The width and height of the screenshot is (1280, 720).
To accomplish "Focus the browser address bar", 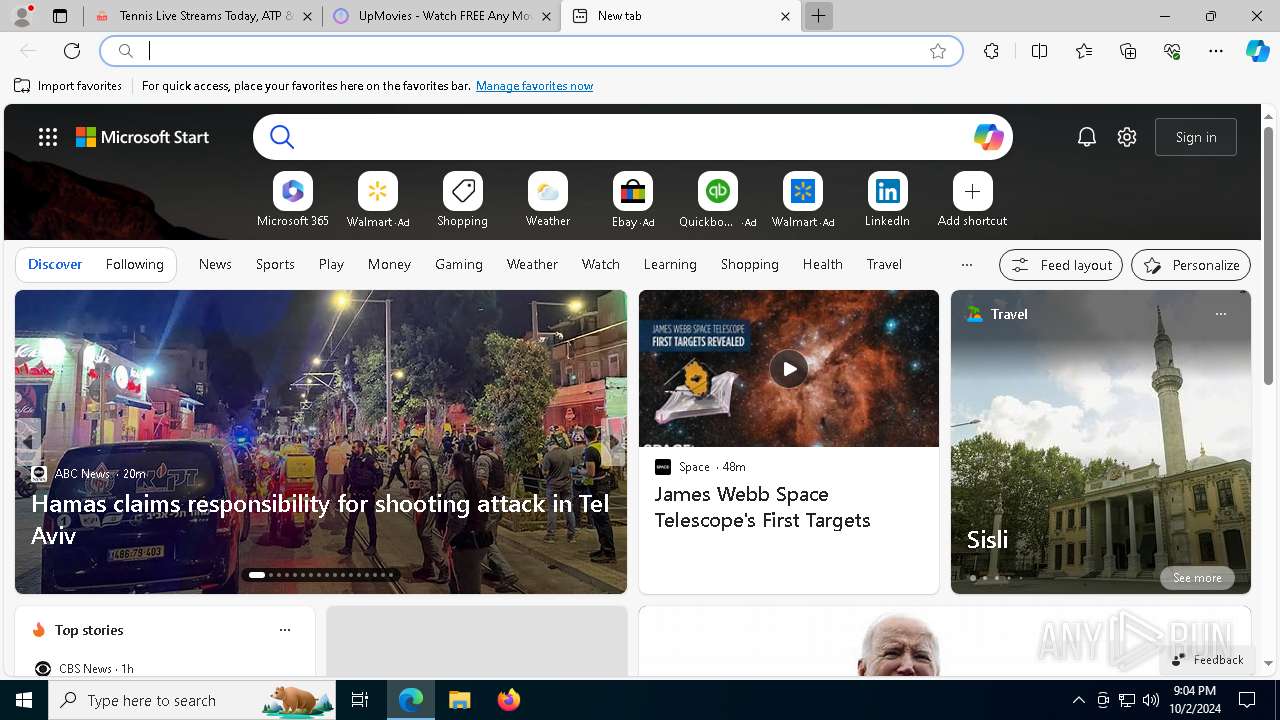I will tap(530, 51).
